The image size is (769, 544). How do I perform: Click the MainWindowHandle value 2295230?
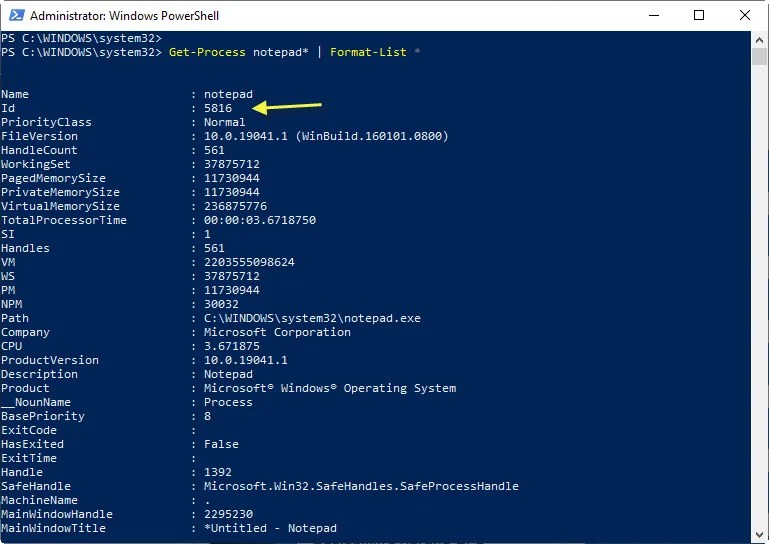pos(229,514)
